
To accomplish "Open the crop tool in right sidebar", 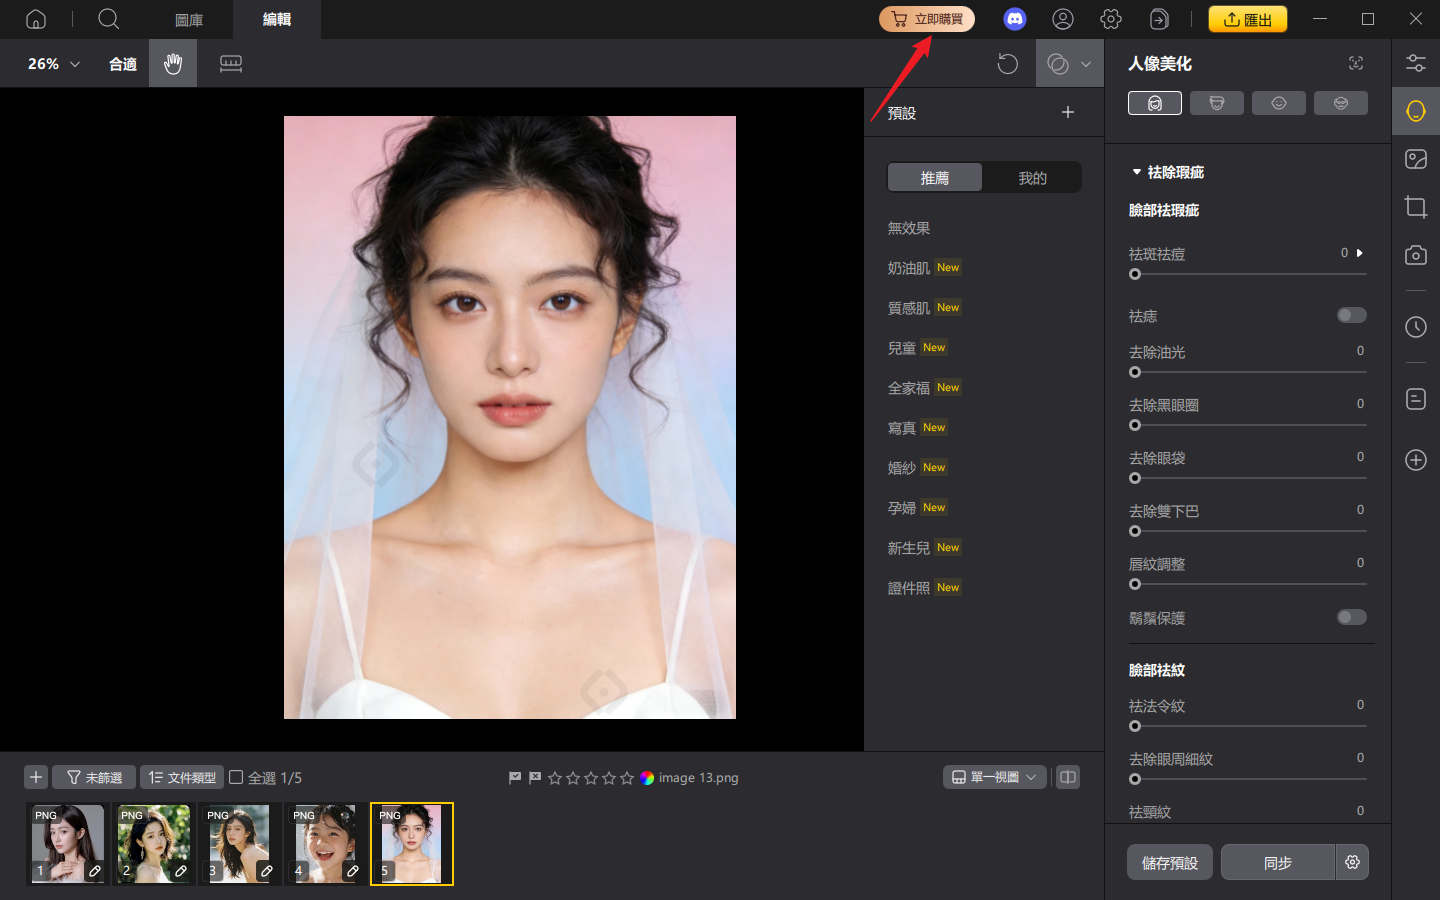I will click(1415, 207).
